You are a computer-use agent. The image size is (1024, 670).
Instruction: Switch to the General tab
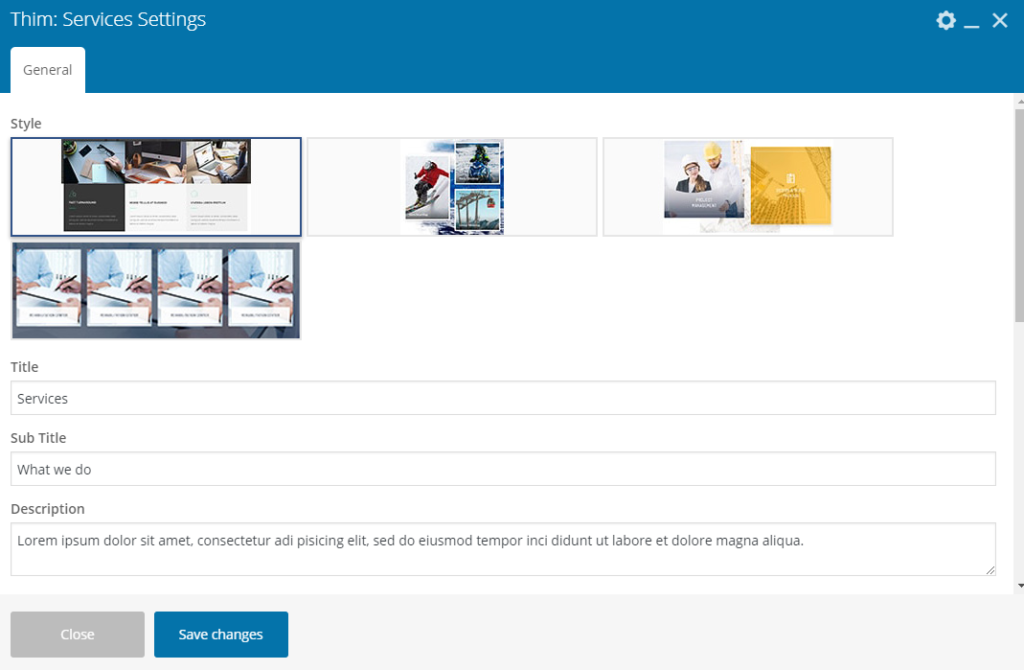[47, 69]
